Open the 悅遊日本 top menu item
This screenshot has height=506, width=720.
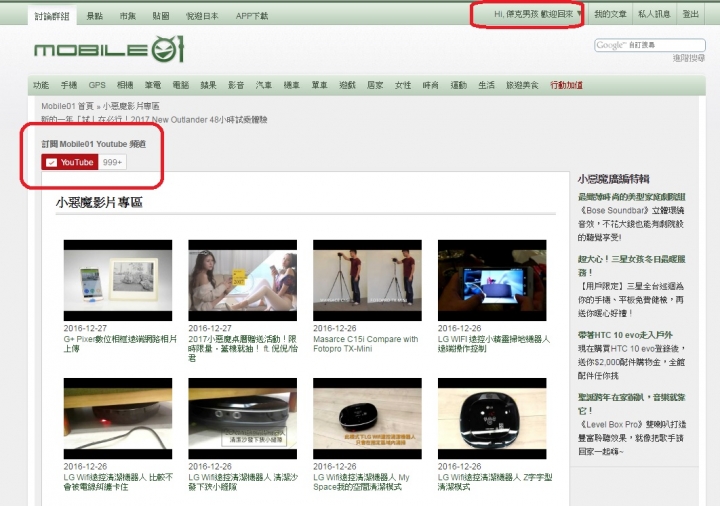tap(202, 16)
